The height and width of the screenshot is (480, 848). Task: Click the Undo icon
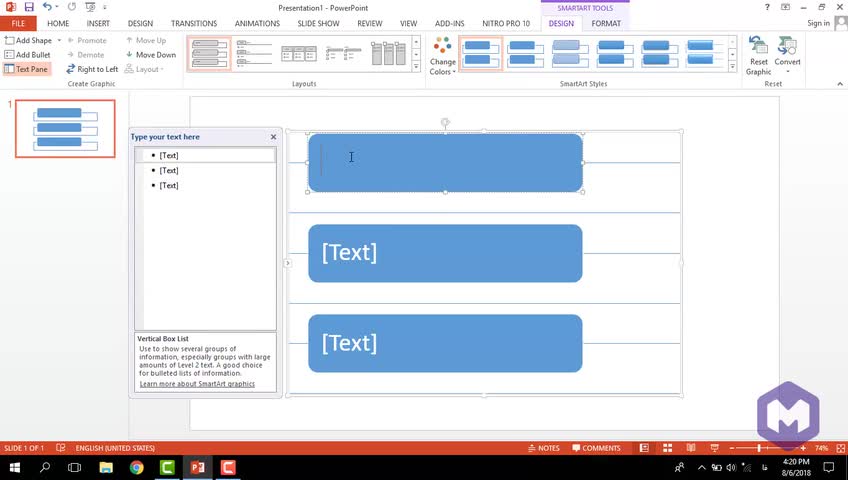(x=47, y=7)
